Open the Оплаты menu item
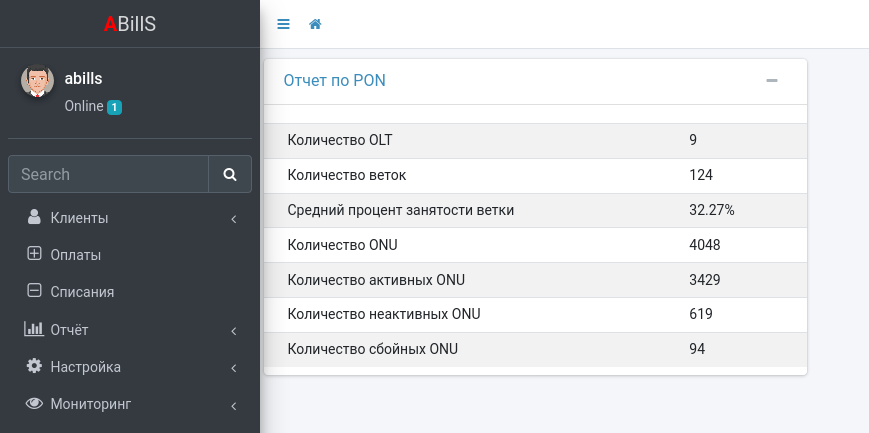The image size is (869, 433). tap(76, 255)
